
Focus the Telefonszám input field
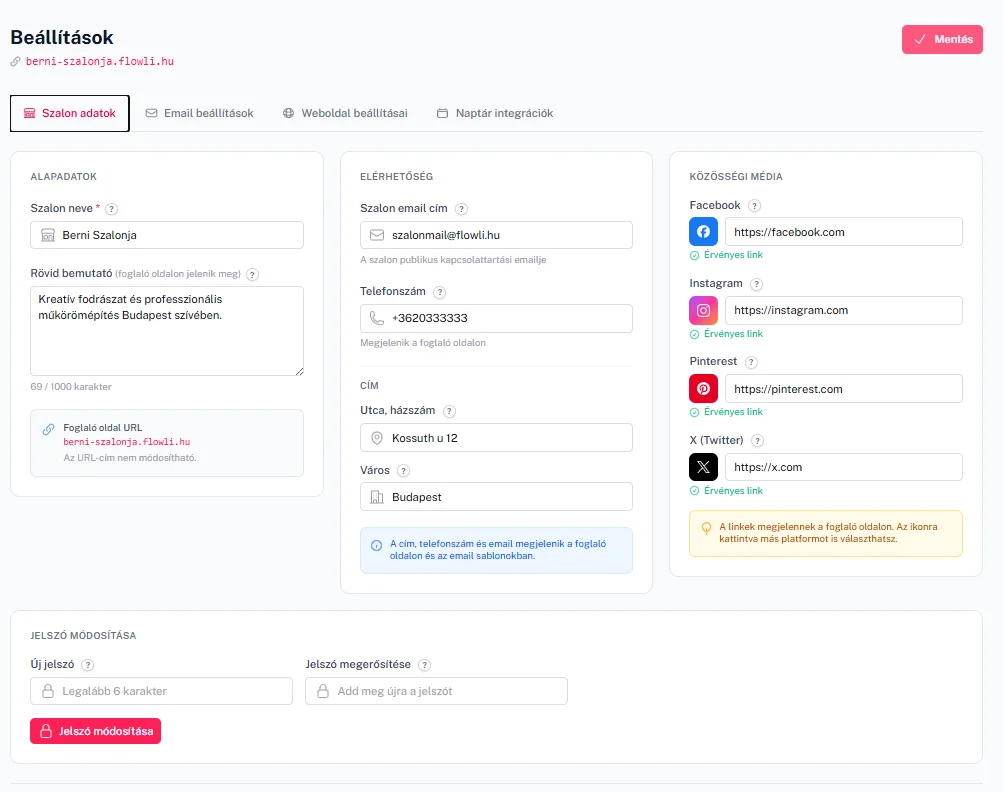pos(496,318)
